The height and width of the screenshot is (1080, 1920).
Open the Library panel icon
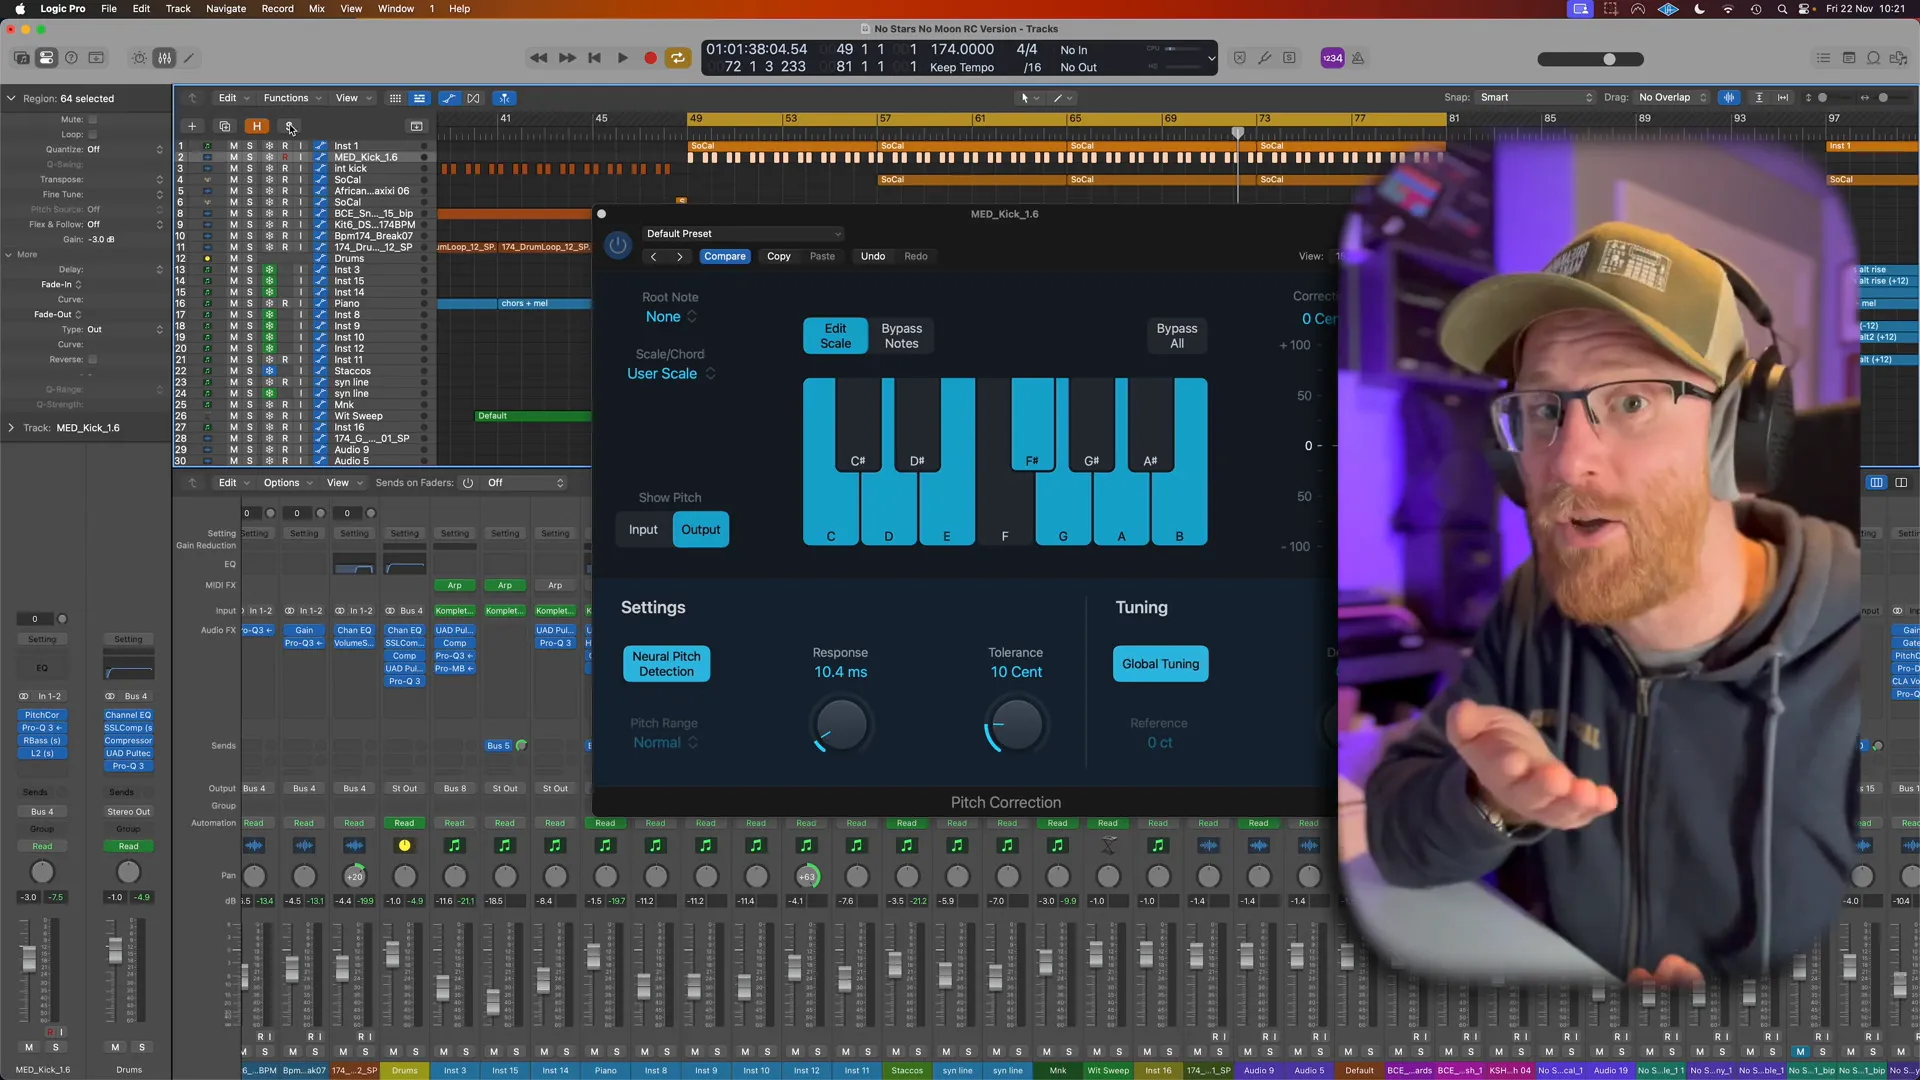tap(21, 58)
